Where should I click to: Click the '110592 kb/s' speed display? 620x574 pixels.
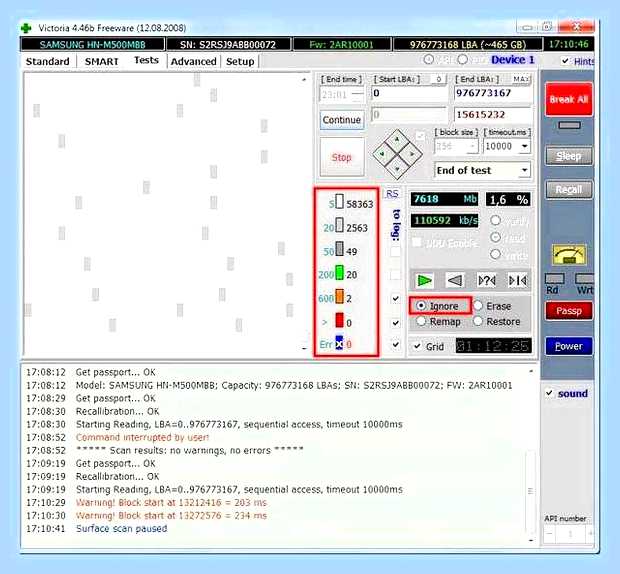tap(444, 220)
